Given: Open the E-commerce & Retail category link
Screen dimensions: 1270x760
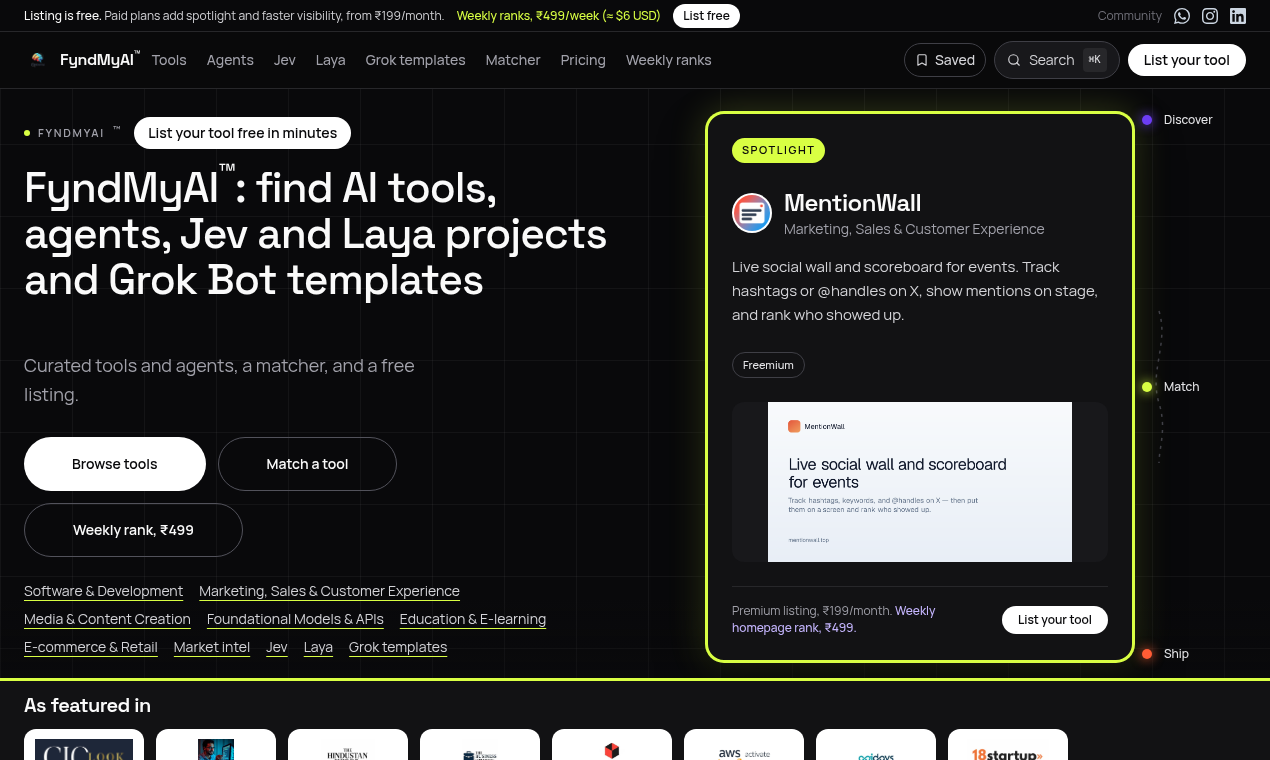Looking at the screenshot, I should point(91,648).
